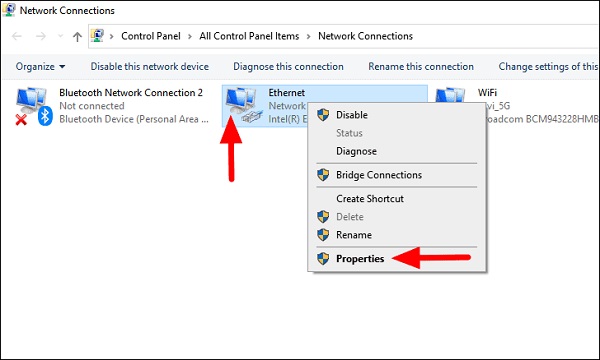Screen dimensions: 600x360
Task: Click the shield icon beside Bridge Connections
Action: tap(323, 175)
